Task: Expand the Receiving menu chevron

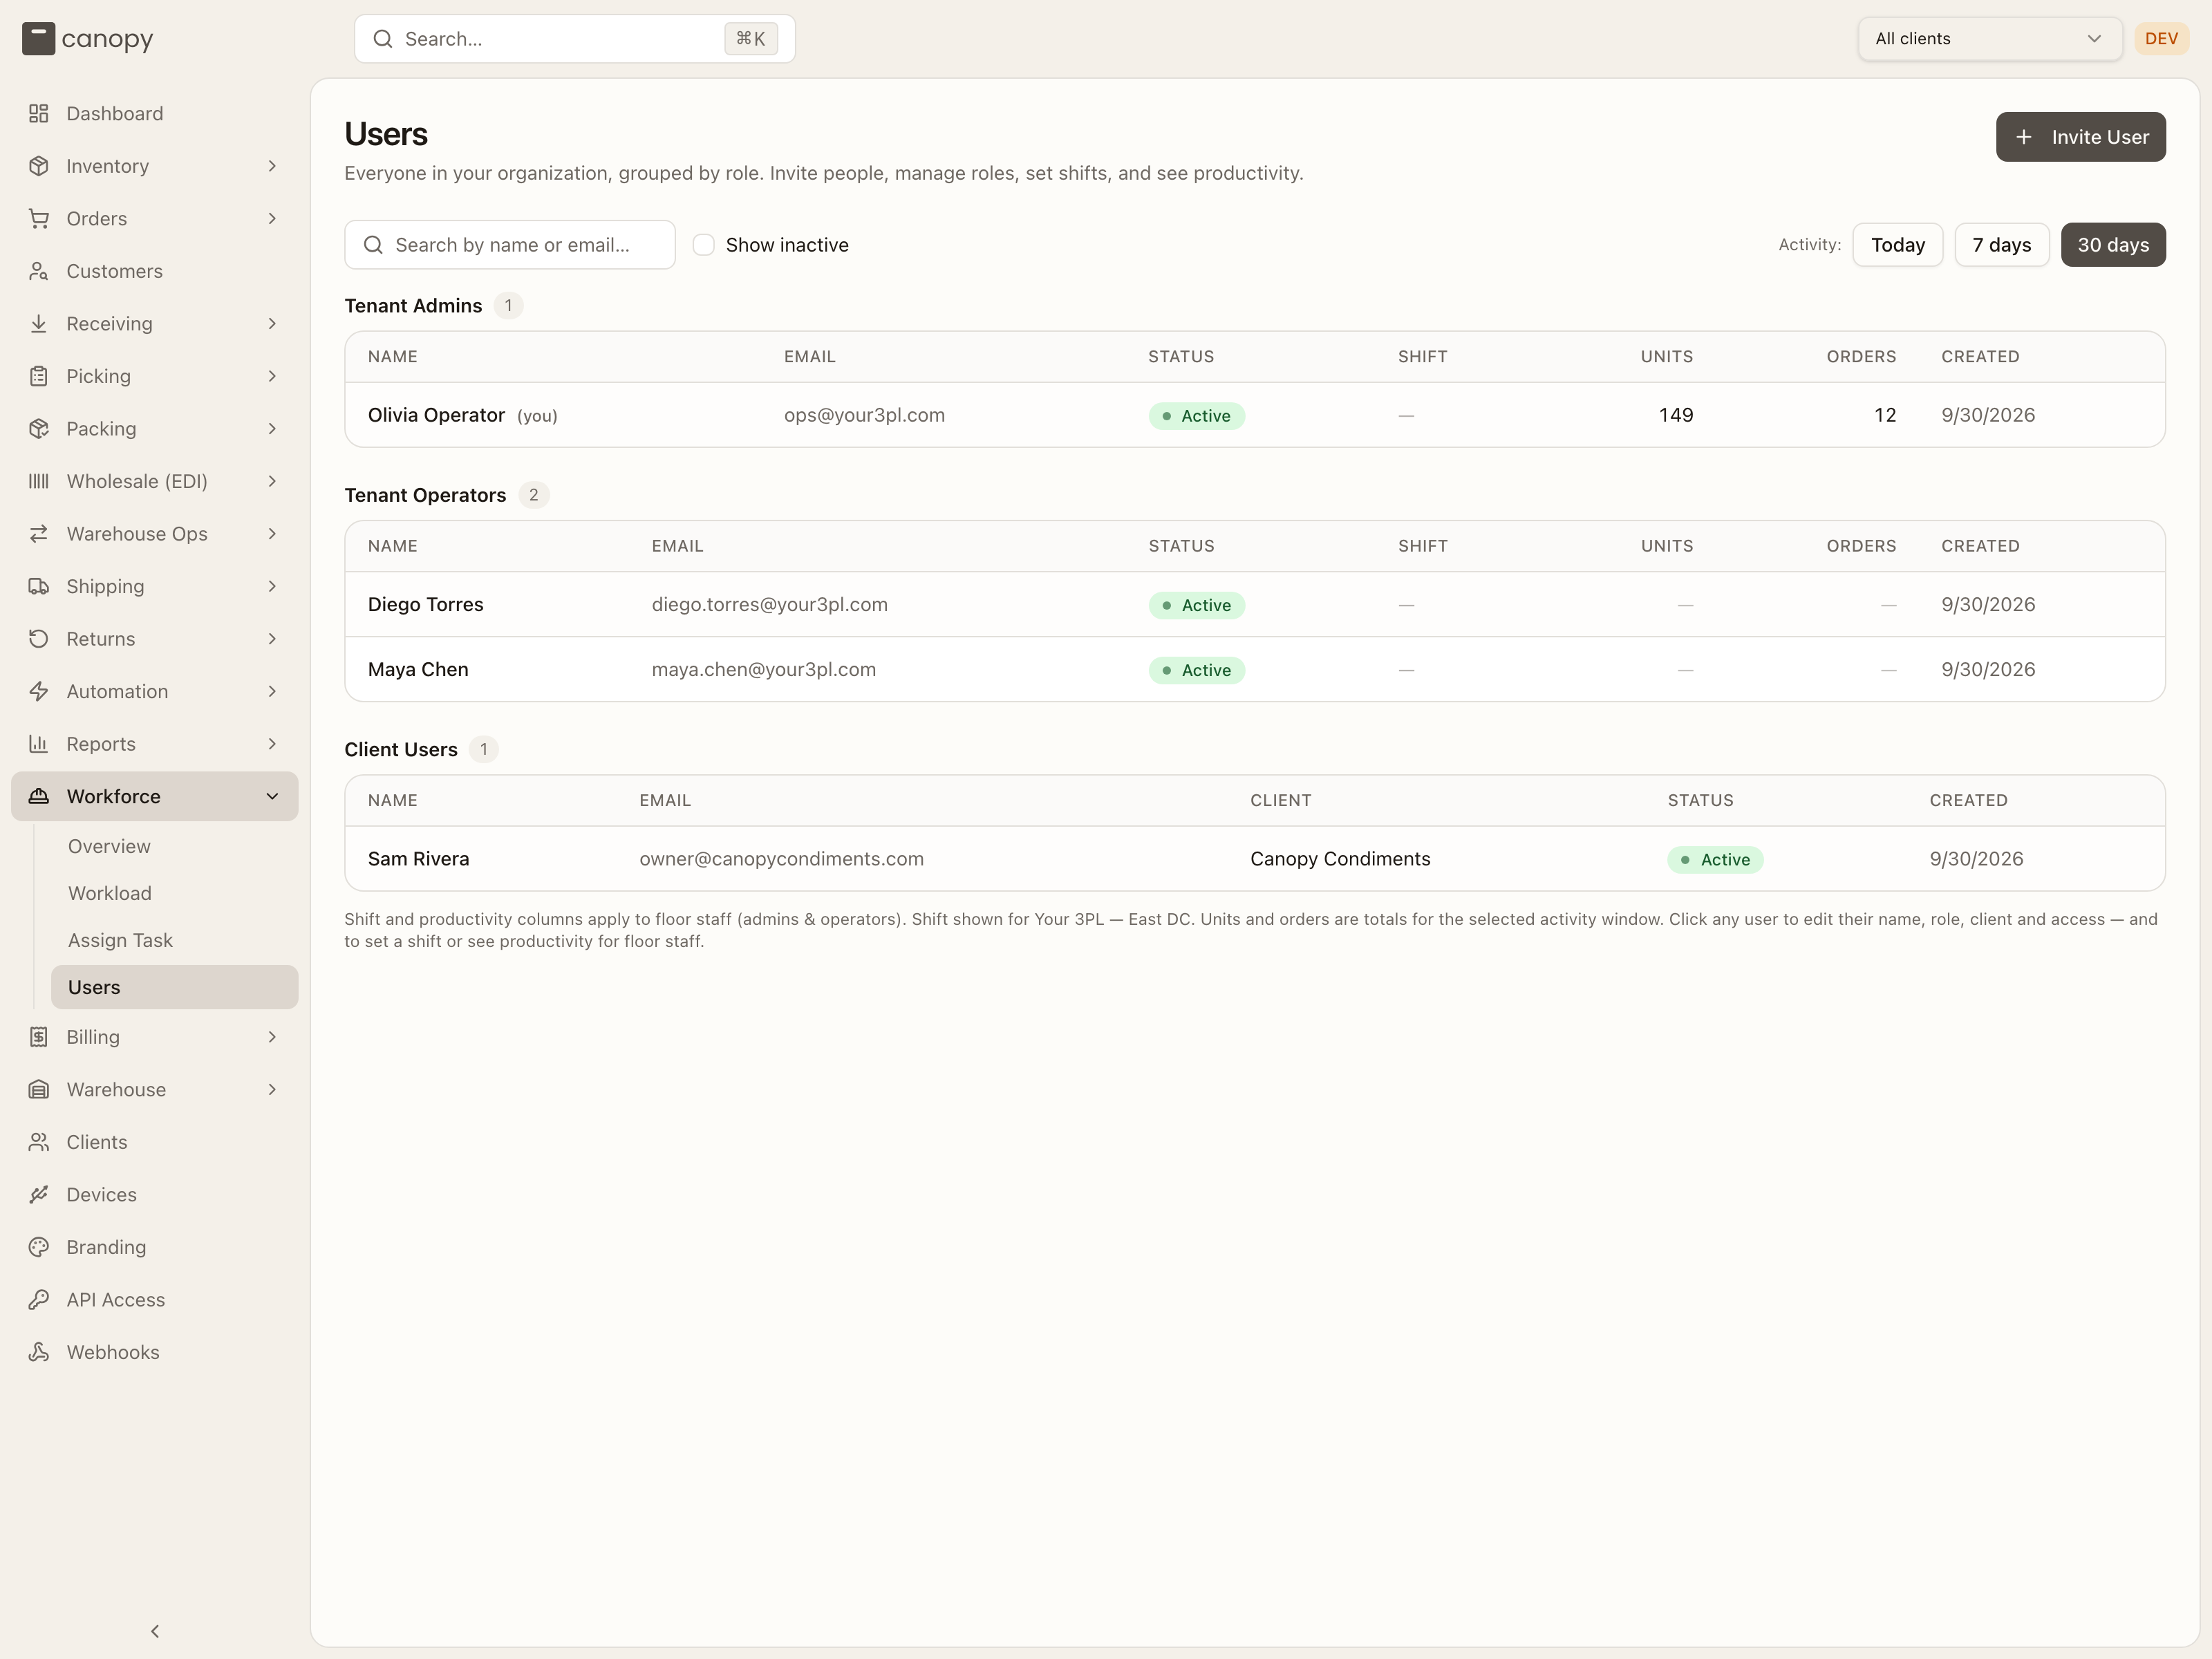Action: click(x=272, y=324)
